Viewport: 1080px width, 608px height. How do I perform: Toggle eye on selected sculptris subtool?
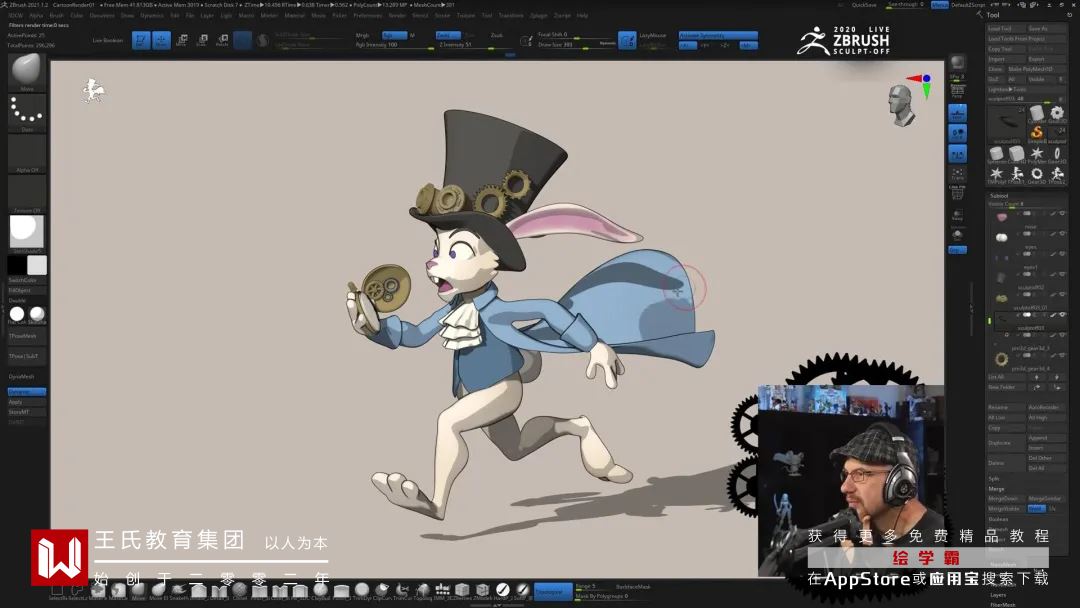[1063, 315]
